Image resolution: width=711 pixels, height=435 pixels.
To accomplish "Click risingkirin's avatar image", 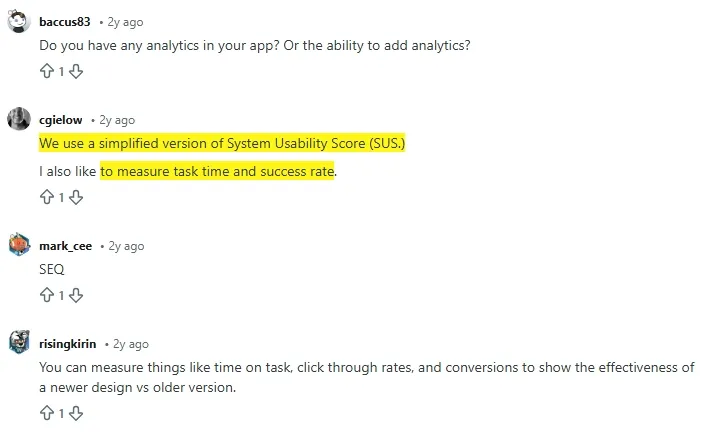I will (19, 343).
